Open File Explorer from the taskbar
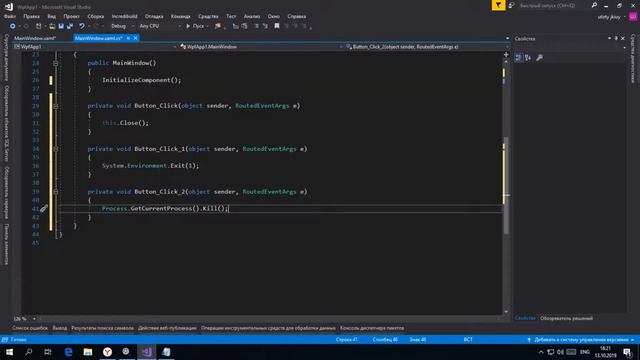 [88, 352]
